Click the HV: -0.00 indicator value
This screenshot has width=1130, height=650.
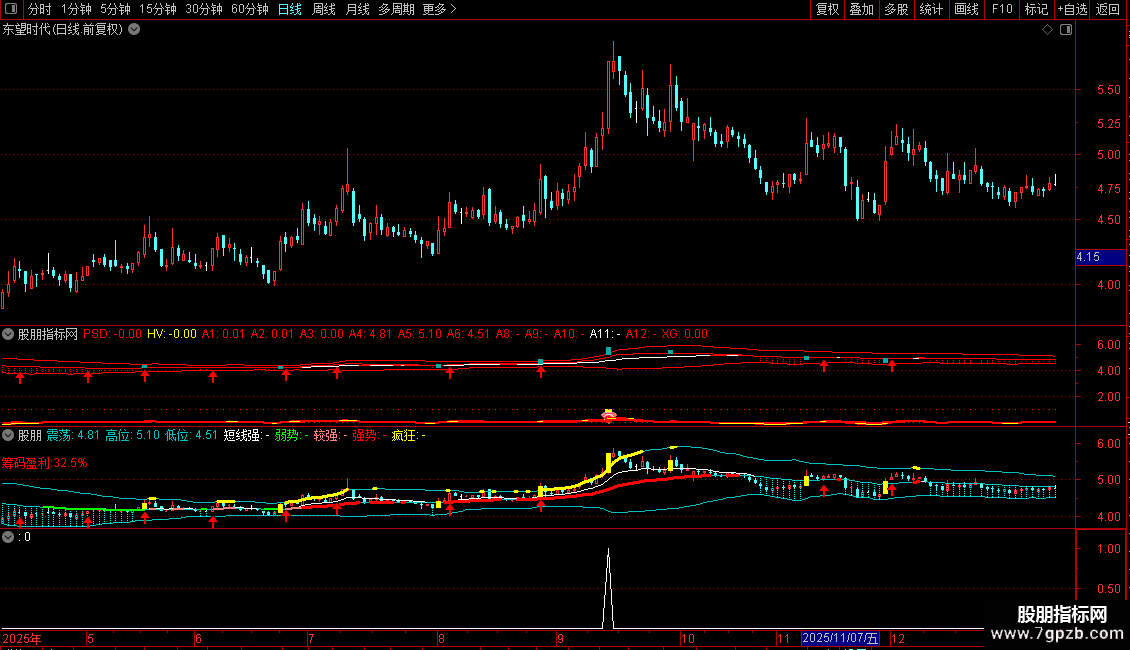pyautogui.click(x=172, y=334)
